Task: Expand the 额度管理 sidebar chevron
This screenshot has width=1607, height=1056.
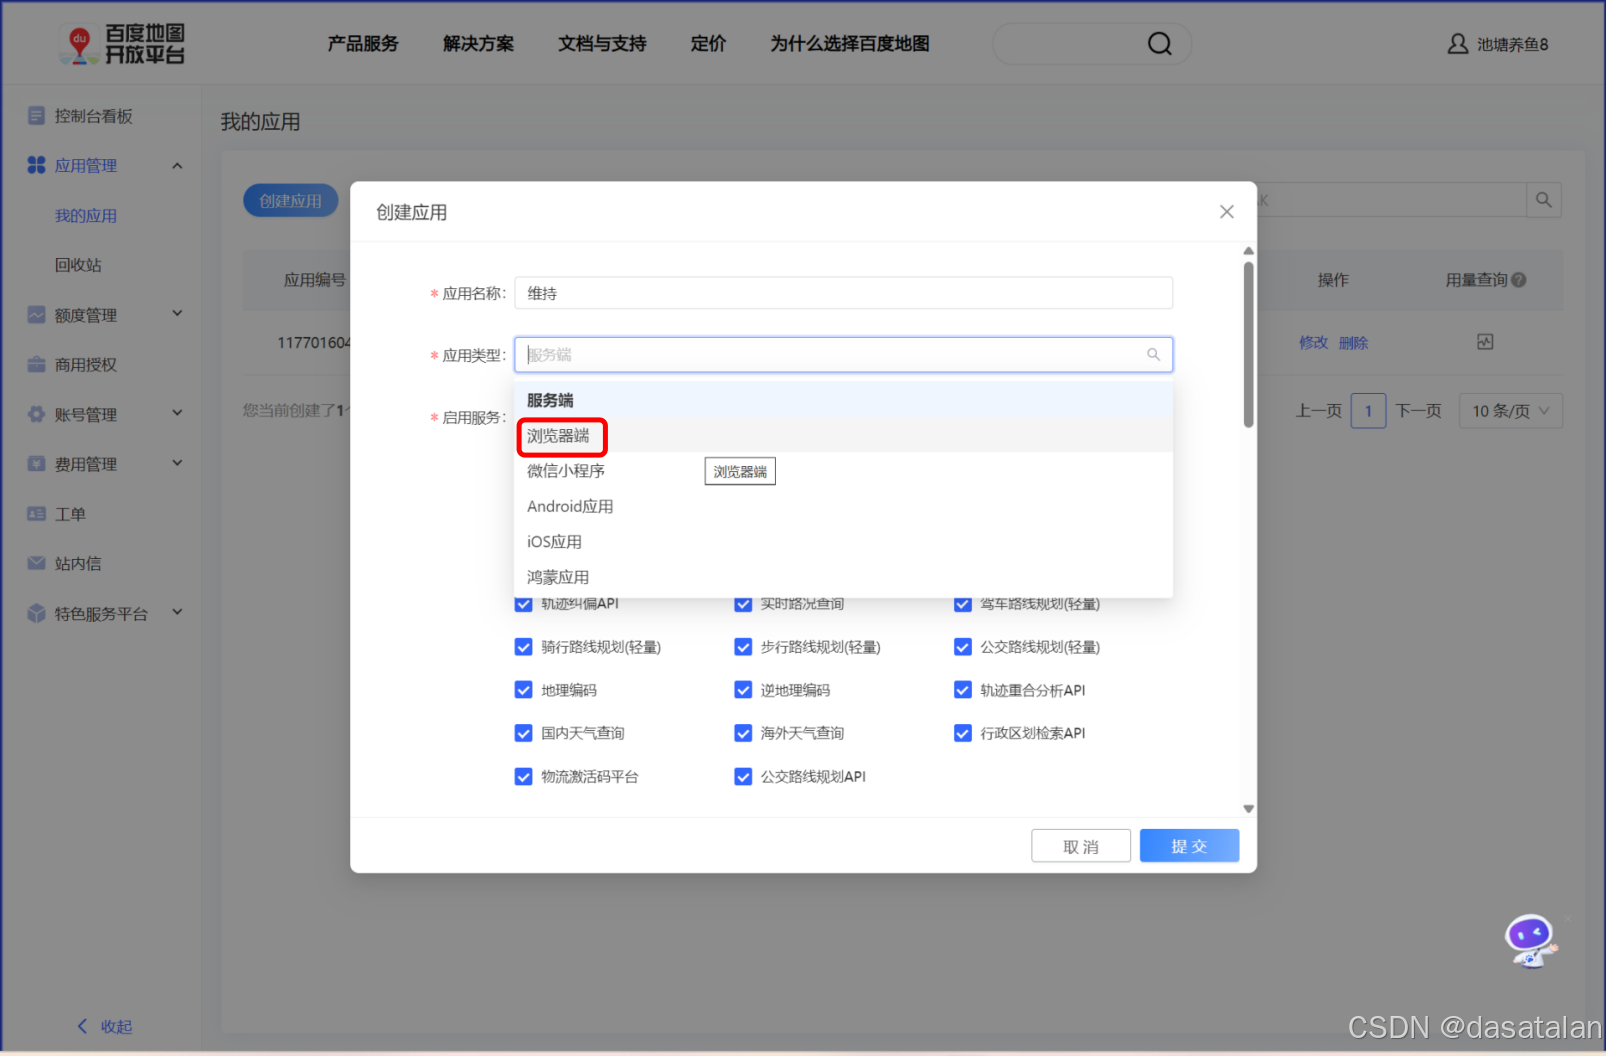Action: (177, 314)
